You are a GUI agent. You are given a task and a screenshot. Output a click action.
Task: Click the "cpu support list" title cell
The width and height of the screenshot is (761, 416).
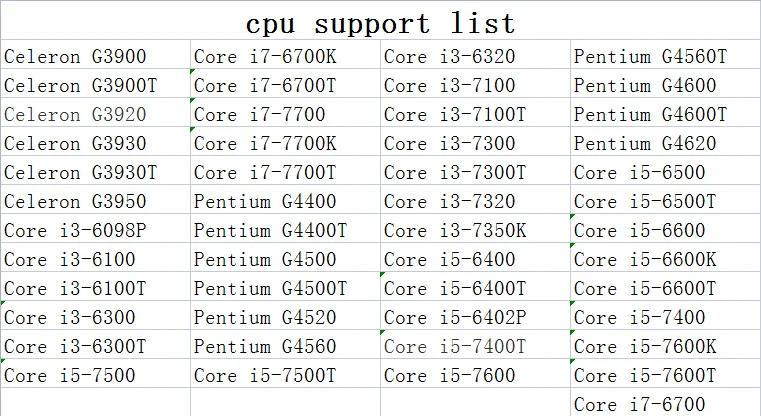(x=380, y=22)
